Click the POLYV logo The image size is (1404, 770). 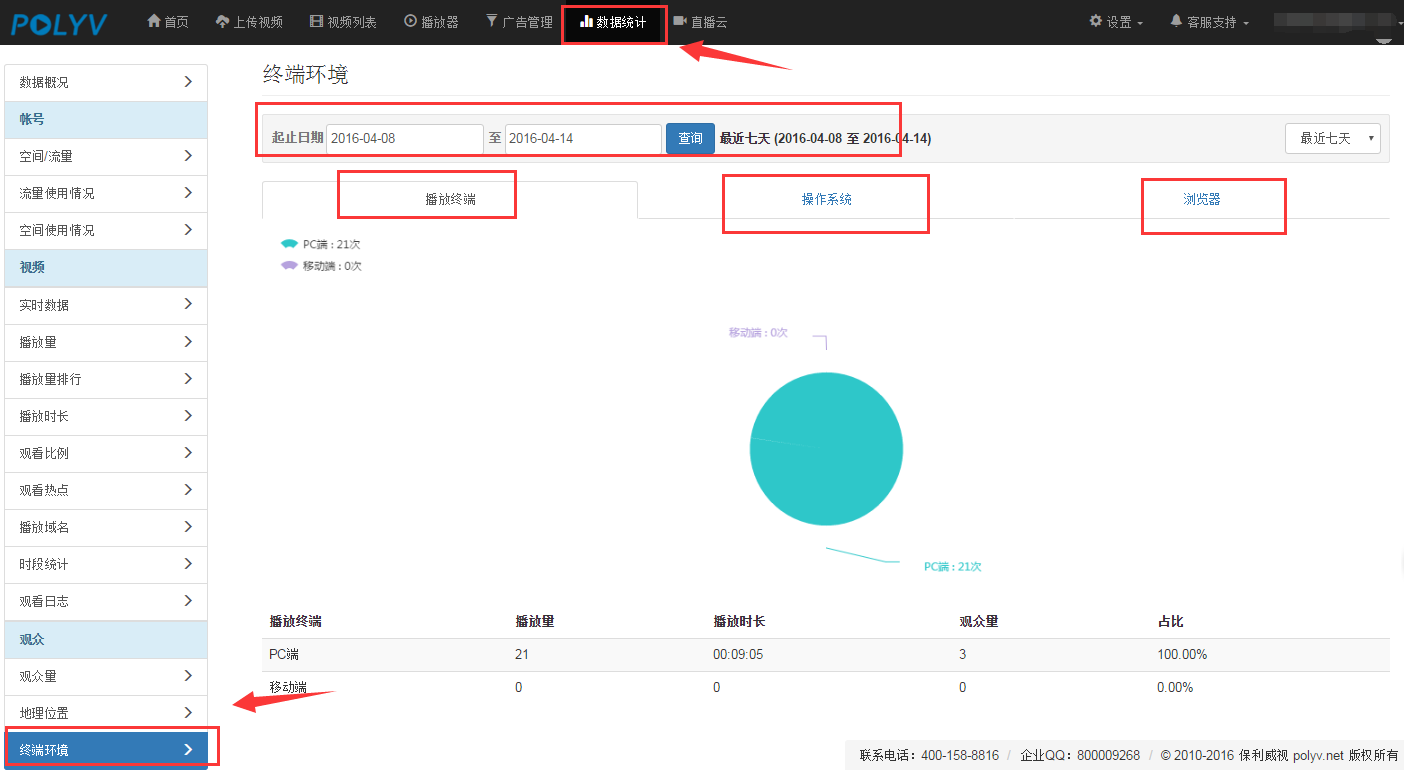click(x=59, y=23)
